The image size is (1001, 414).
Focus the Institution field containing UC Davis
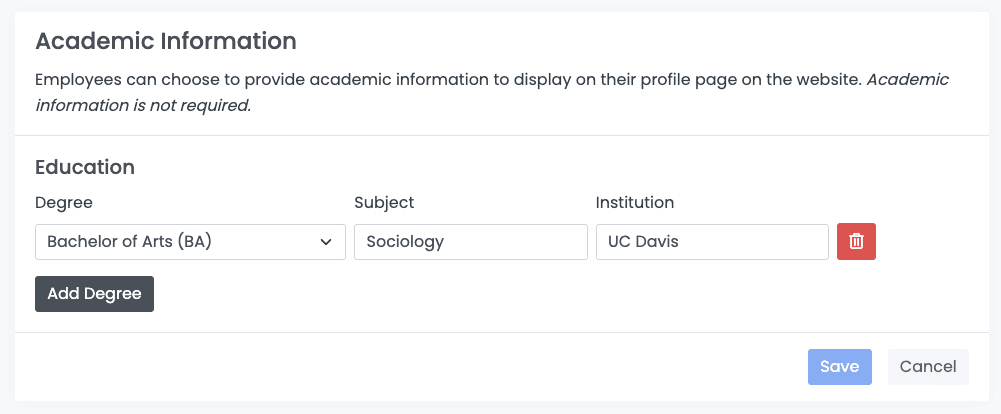point(712,241)
